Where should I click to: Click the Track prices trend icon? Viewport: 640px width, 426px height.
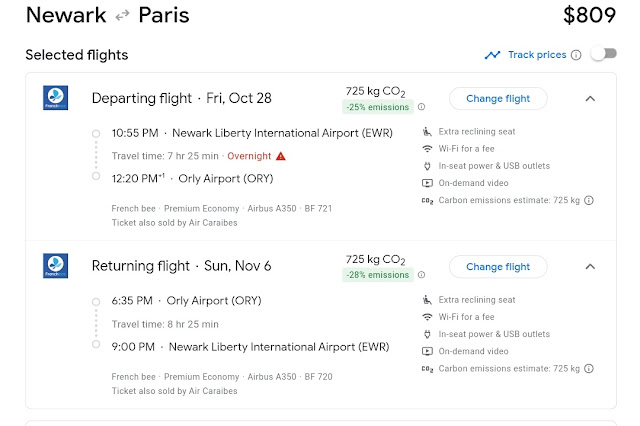click(x=493, y=55)
